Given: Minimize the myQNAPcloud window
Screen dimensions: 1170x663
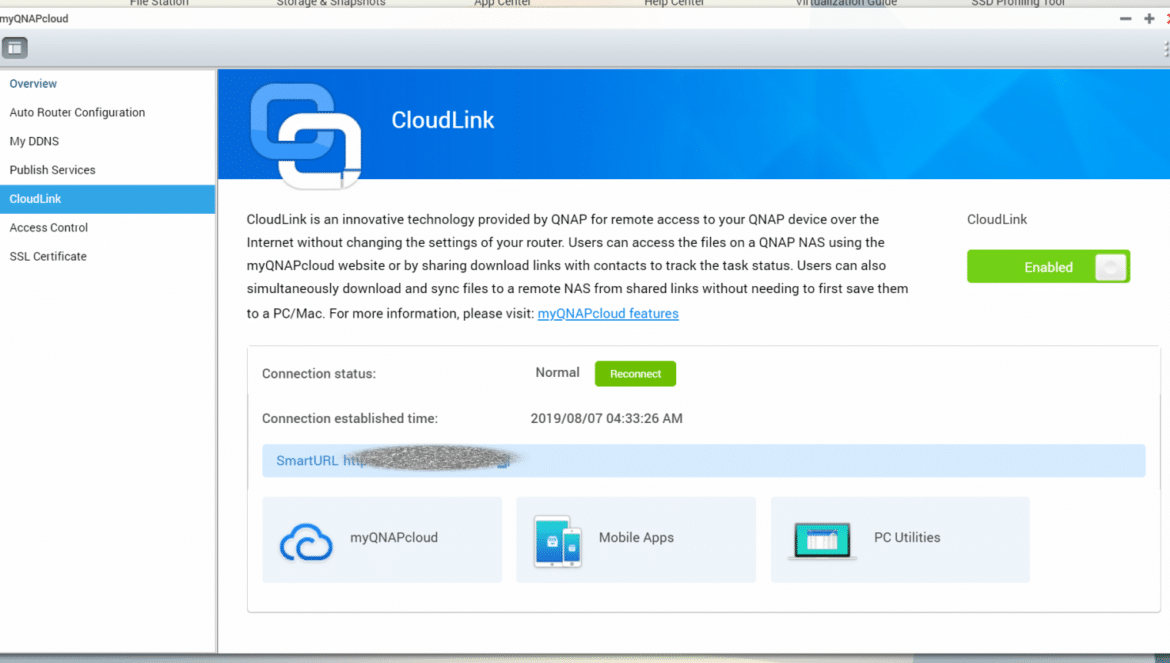Looking at the screenshot, I should point(1125,19).
